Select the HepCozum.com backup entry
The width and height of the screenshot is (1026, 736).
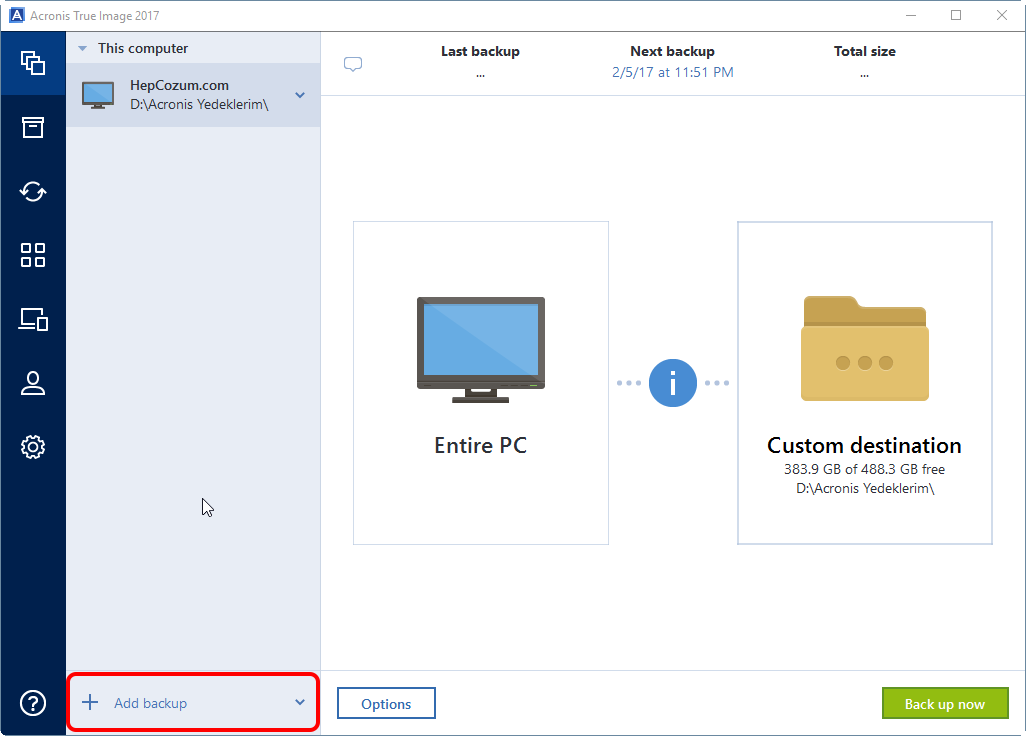click(193, 95)
